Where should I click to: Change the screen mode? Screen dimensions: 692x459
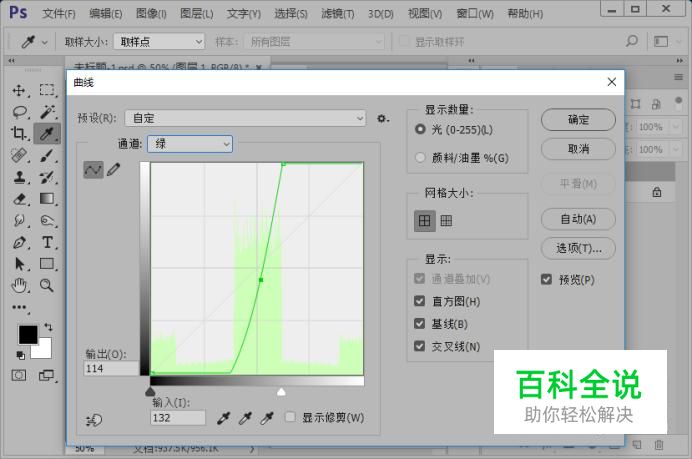click(x=46, y=376)
